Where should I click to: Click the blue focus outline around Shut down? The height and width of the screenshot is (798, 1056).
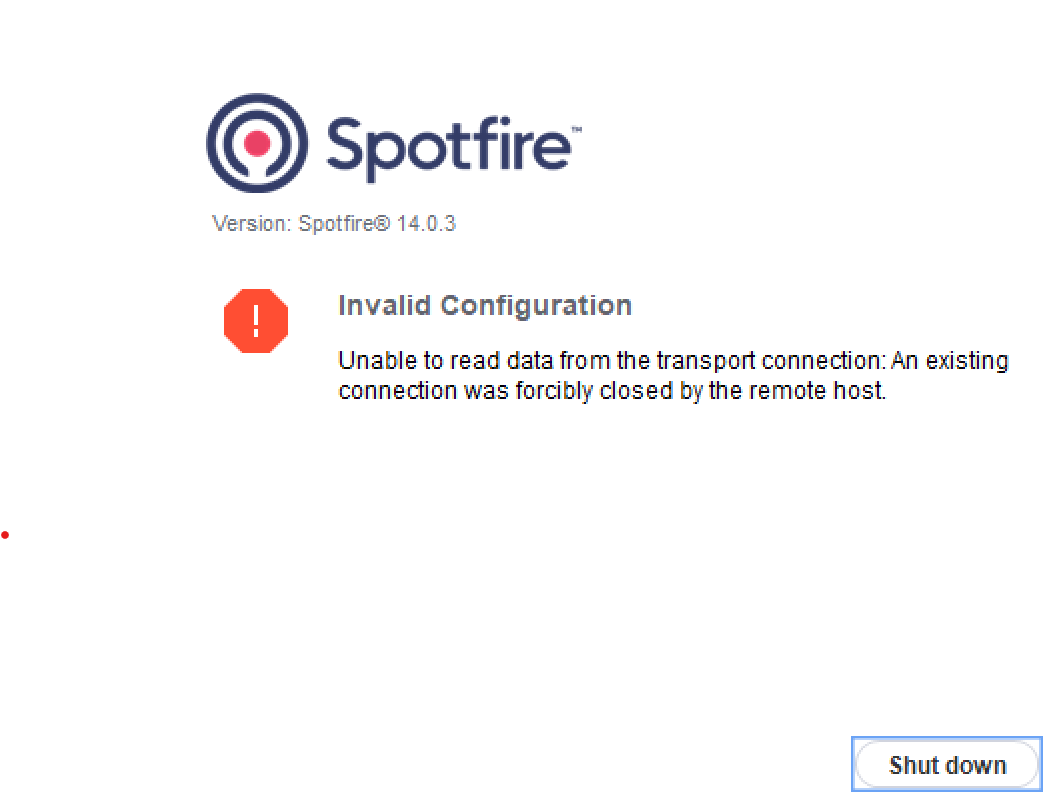(x=946, y=739)
